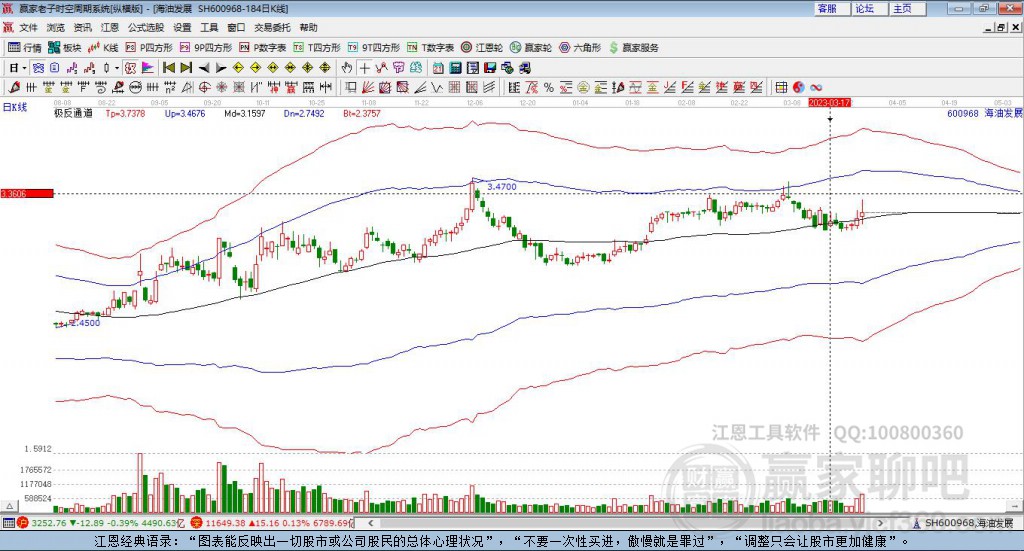Expand the candlestick style dropdown arrow

tap(117, 68)
